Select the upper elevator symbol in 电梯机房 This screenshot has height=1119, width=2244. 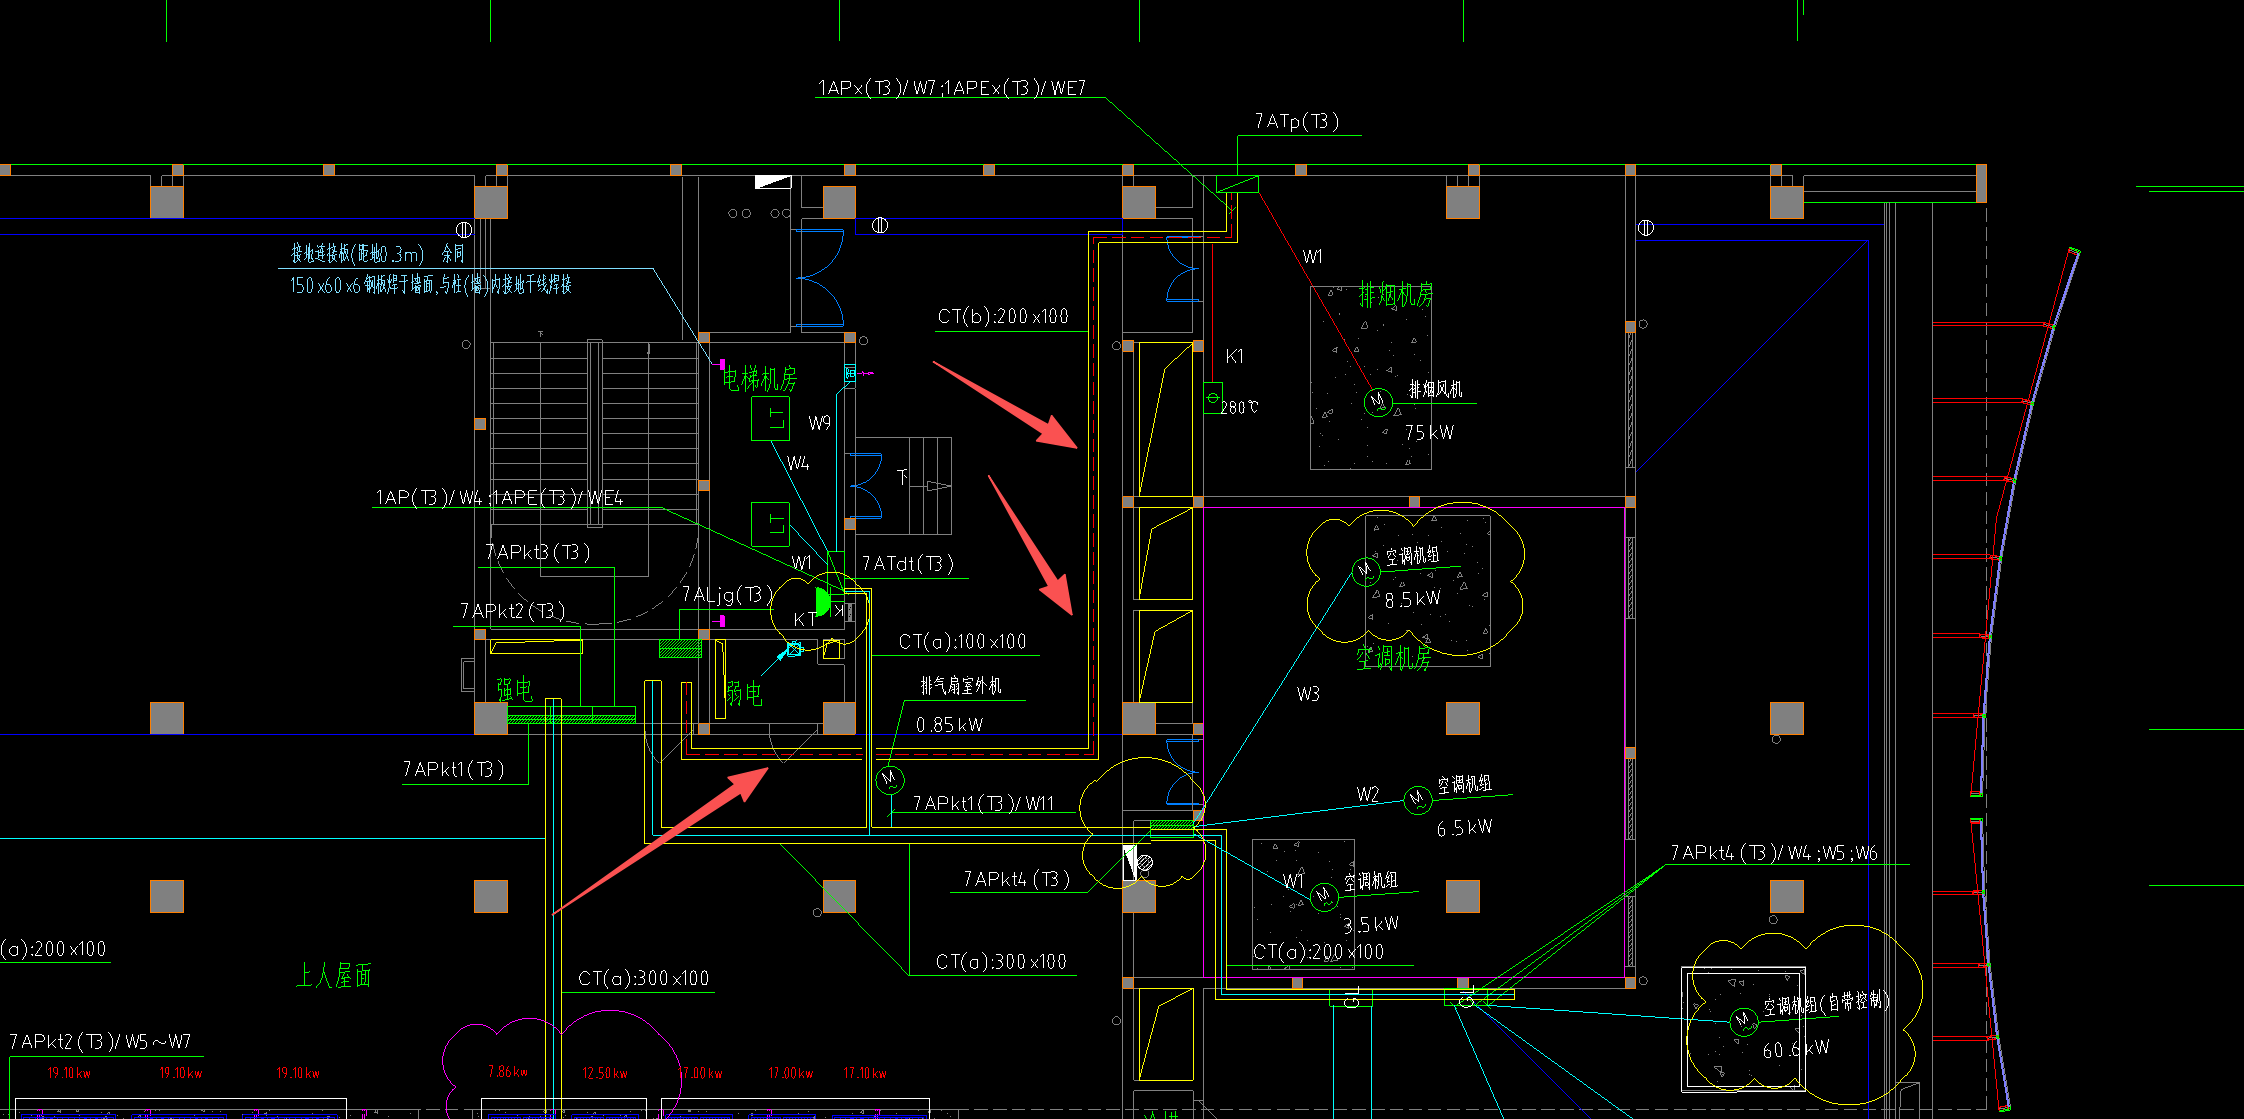[x=771, y=418]
